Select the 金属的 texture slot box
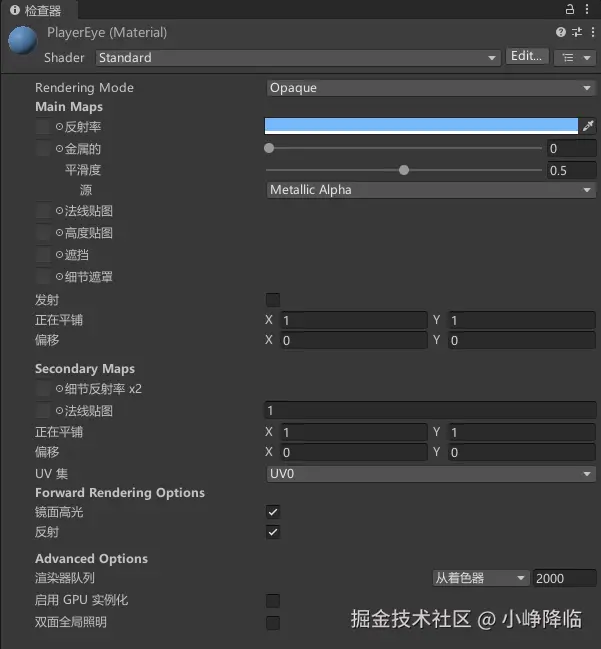The width and height of the screenshot is (601, 649). click(x=43, y=148)
